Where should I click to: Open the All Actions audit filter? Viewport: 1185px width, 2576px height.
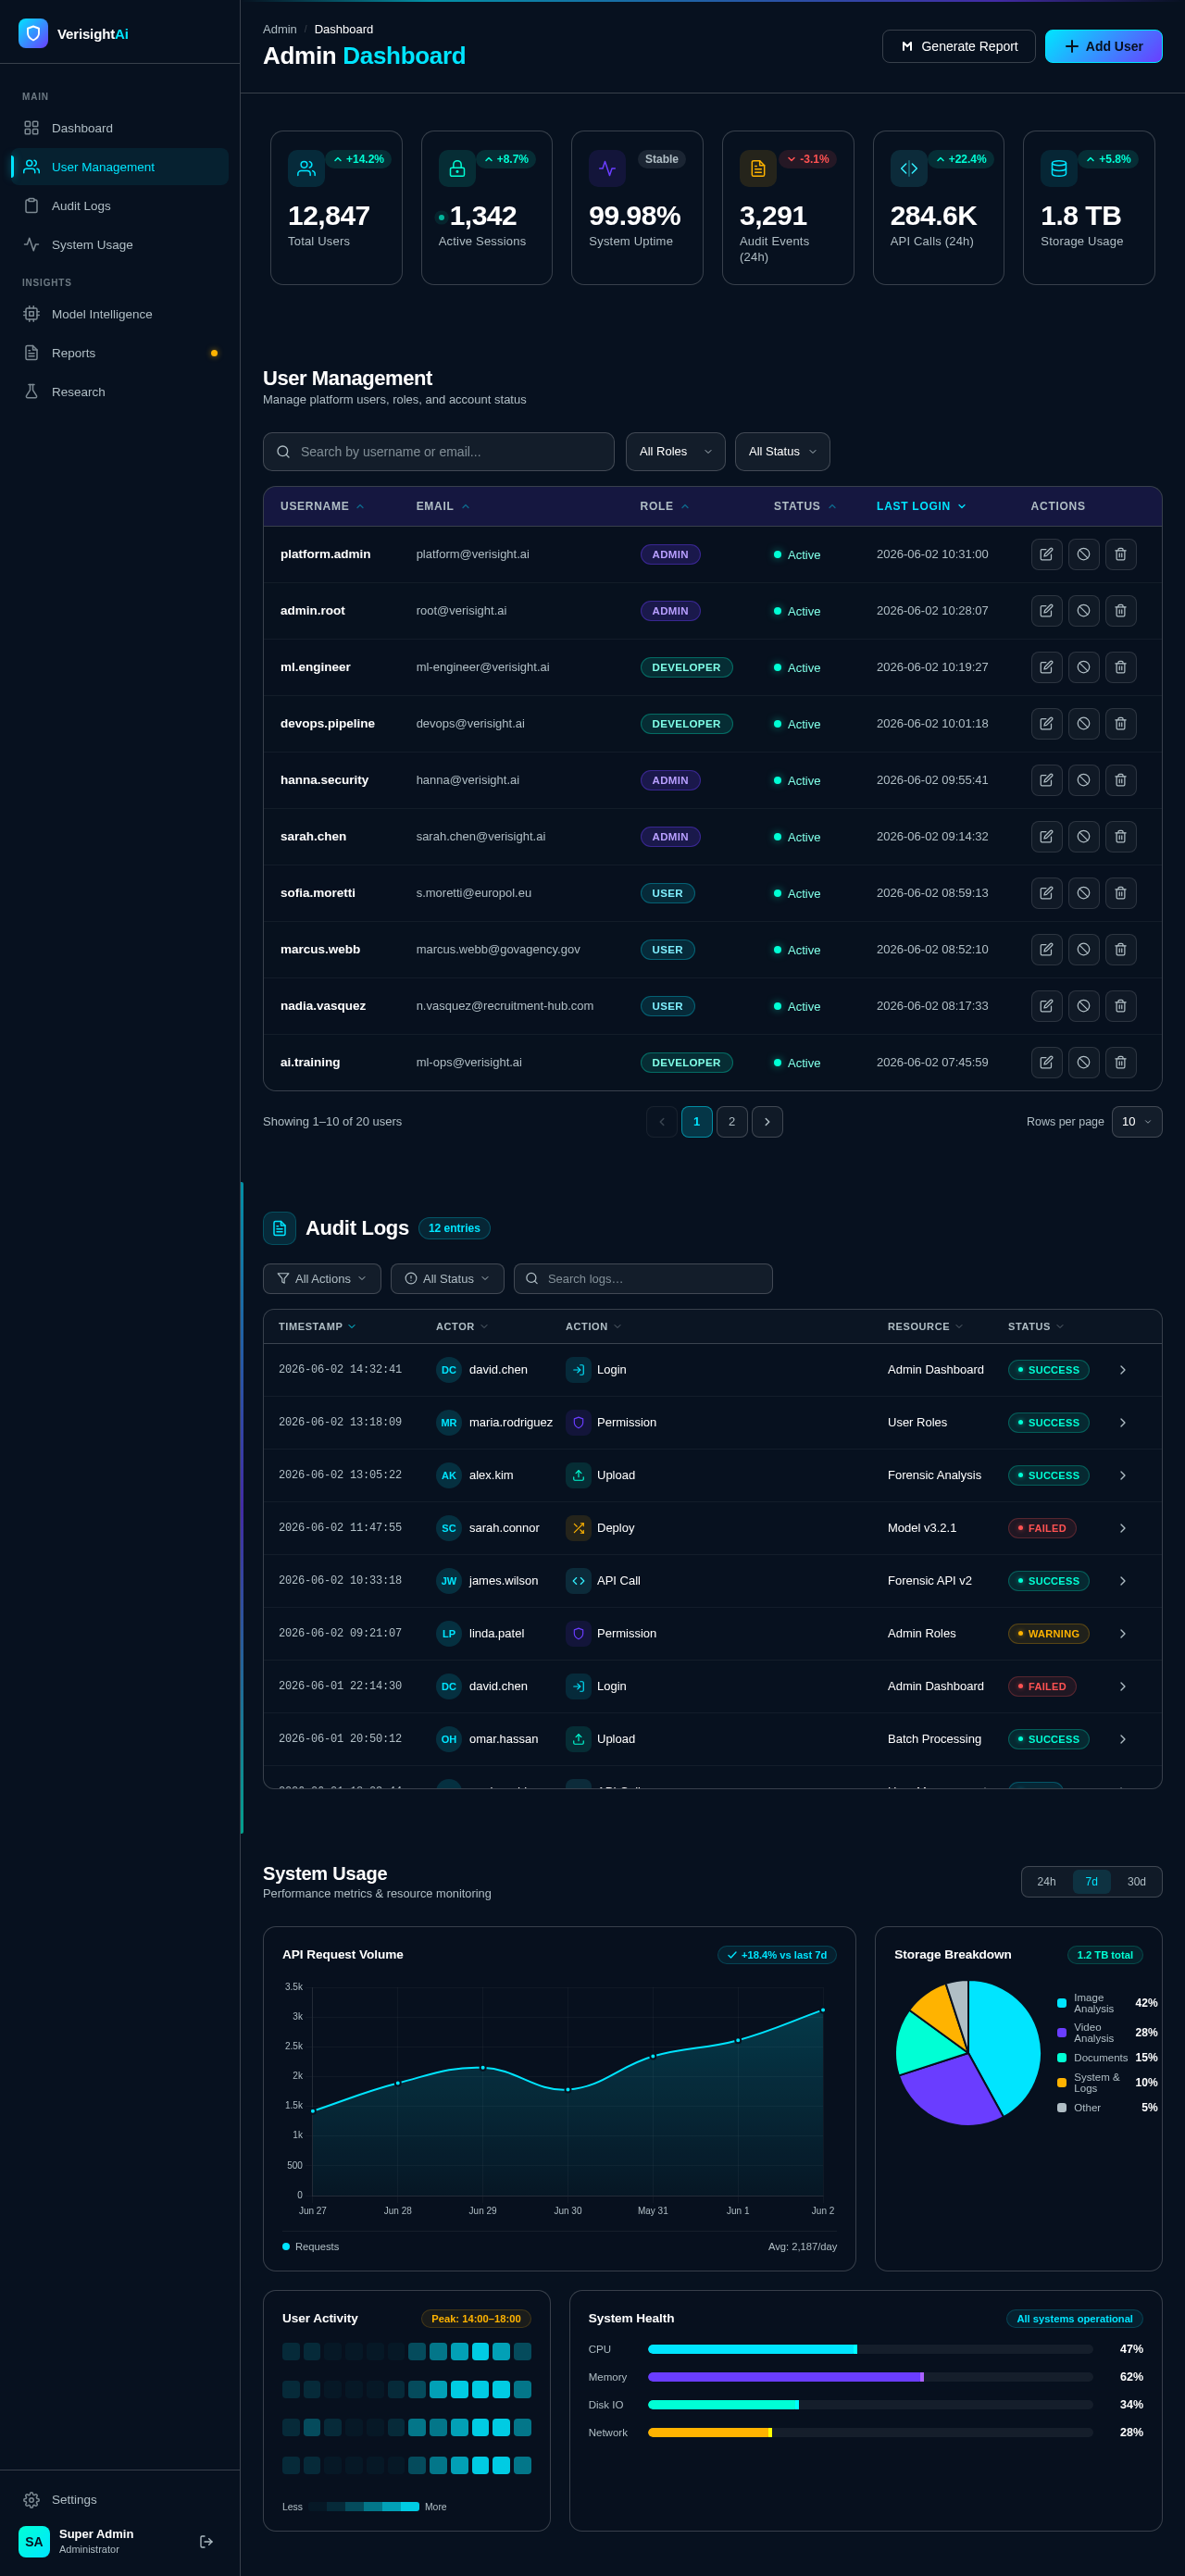pyautogui.click(x=322, y=1279)
